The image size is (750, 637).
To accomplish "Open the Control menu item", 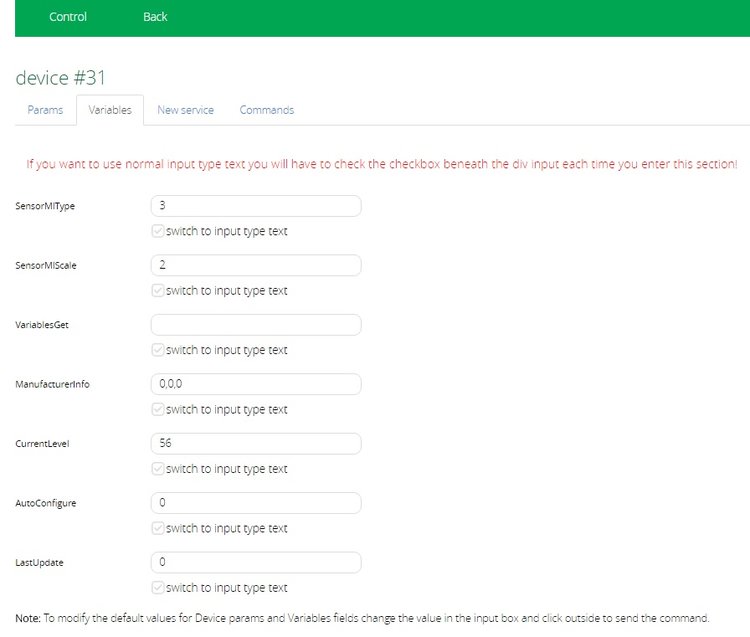I will click(x=68, y=17).
